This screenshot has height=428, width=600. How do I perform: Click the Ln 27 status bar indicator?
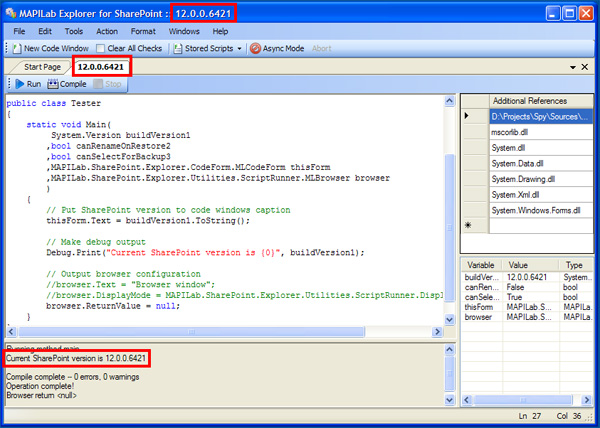click(x=530, y=416)
